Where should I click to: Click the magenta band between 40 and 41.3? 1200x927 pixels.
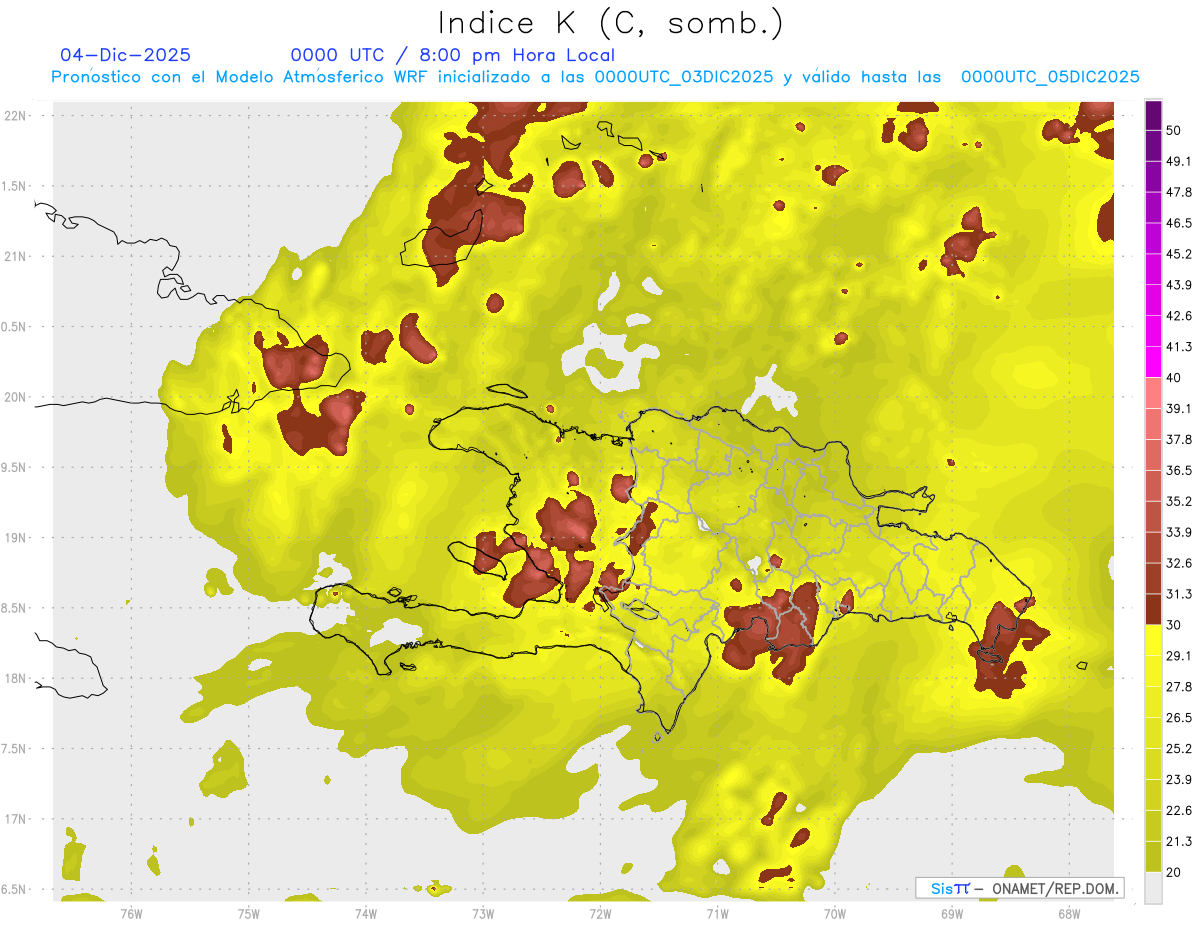pos(1153,363)
